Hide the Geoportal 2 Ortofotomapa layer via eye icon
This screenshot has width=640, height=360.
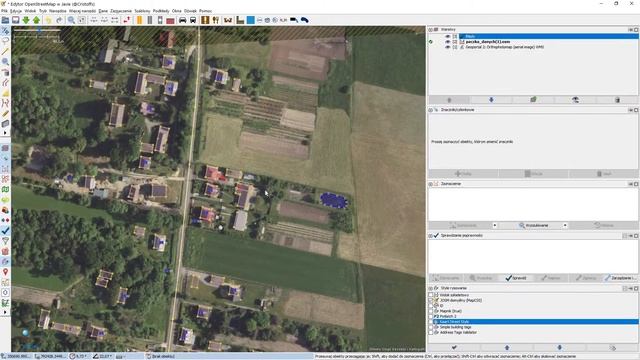[x=447, y=47]
